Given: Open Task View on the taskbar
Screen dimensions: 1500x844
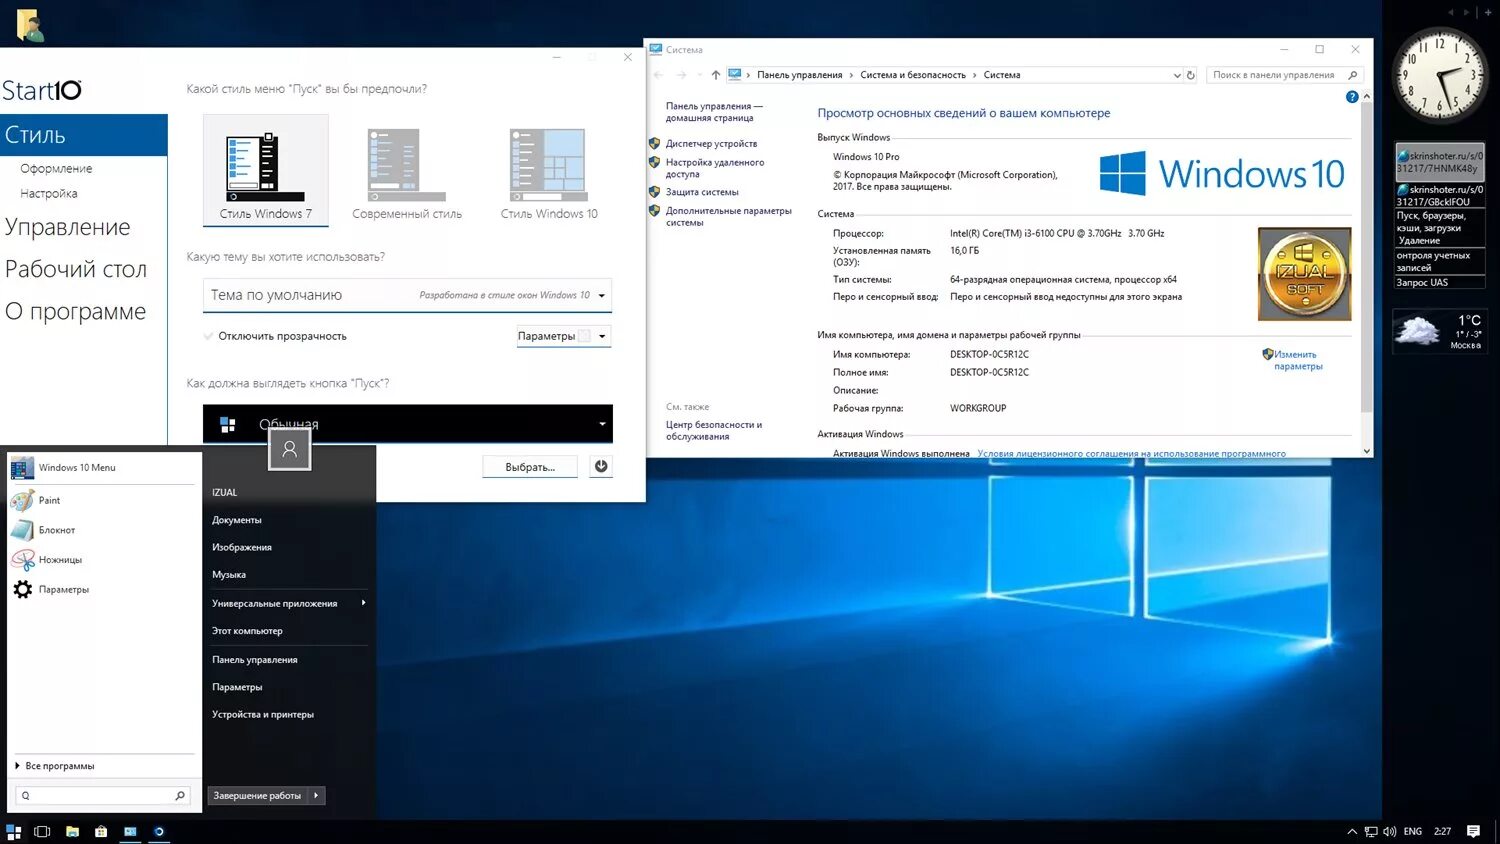Looking at the screenshot, I should pyautogui.click(x=42, y=831).
